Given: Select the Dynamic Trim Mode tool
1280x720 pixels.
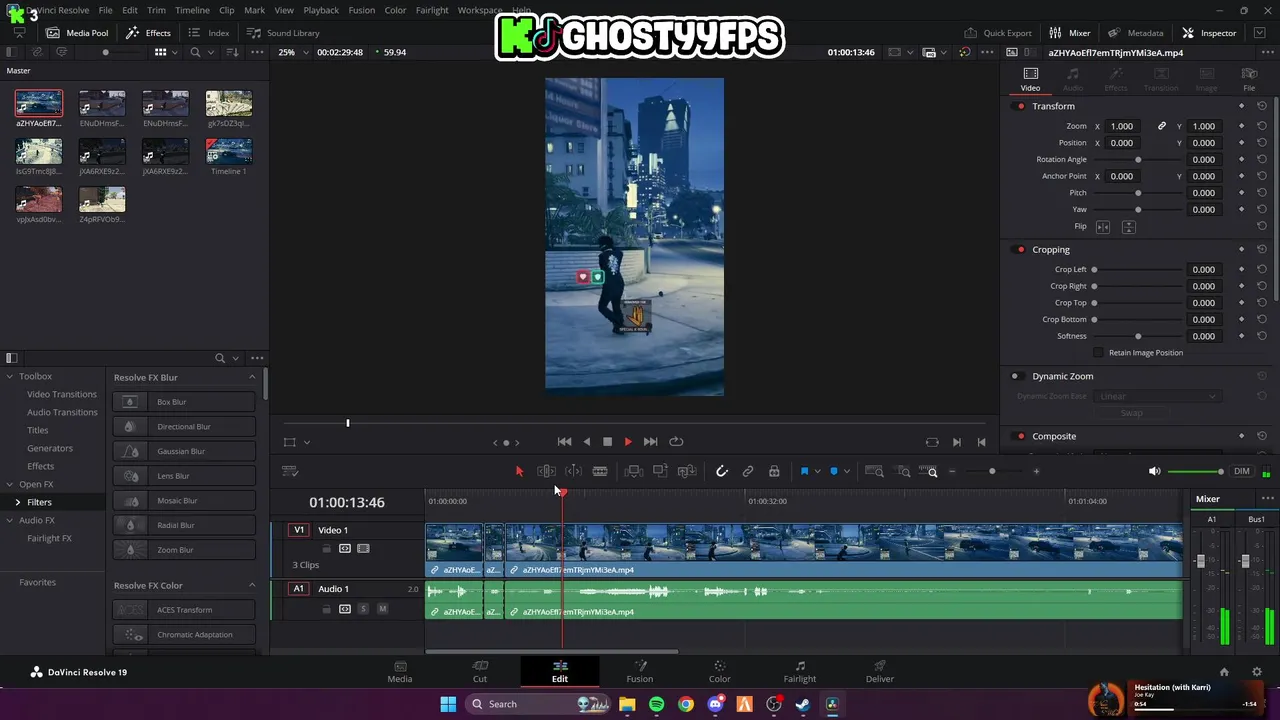Looking at the screenshot, I should coord(573,471).
